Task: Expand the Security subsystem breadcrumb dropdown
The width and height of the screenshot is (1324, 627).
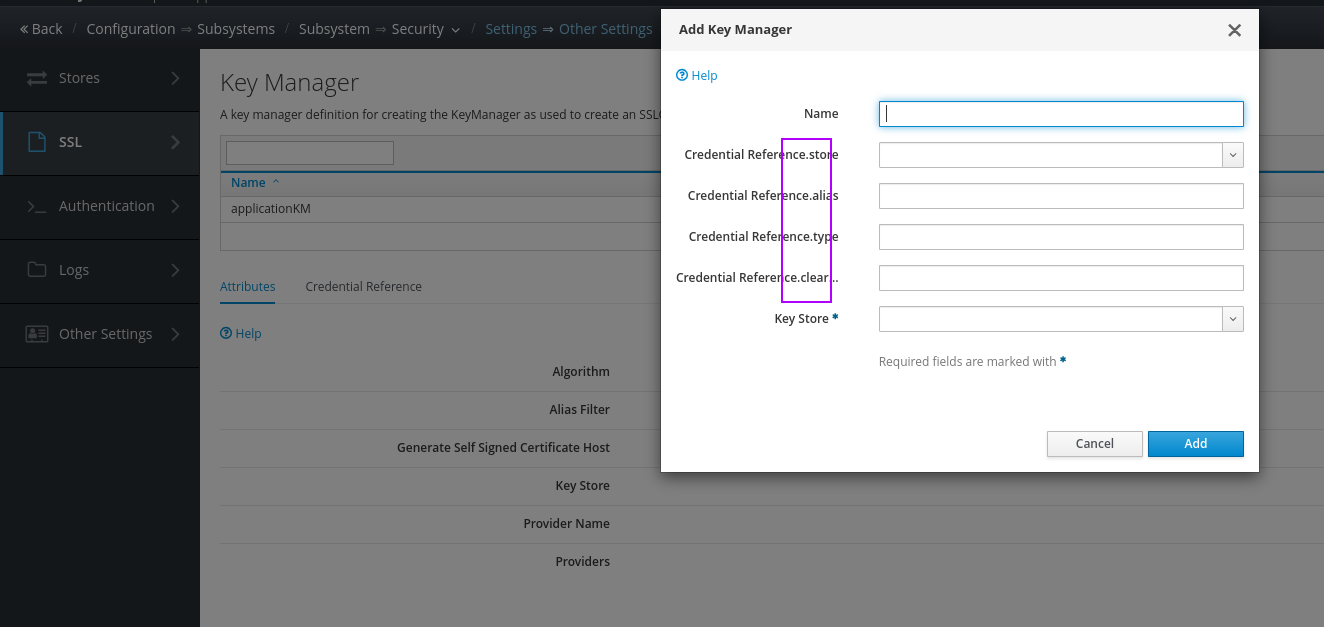Action: 456,30
